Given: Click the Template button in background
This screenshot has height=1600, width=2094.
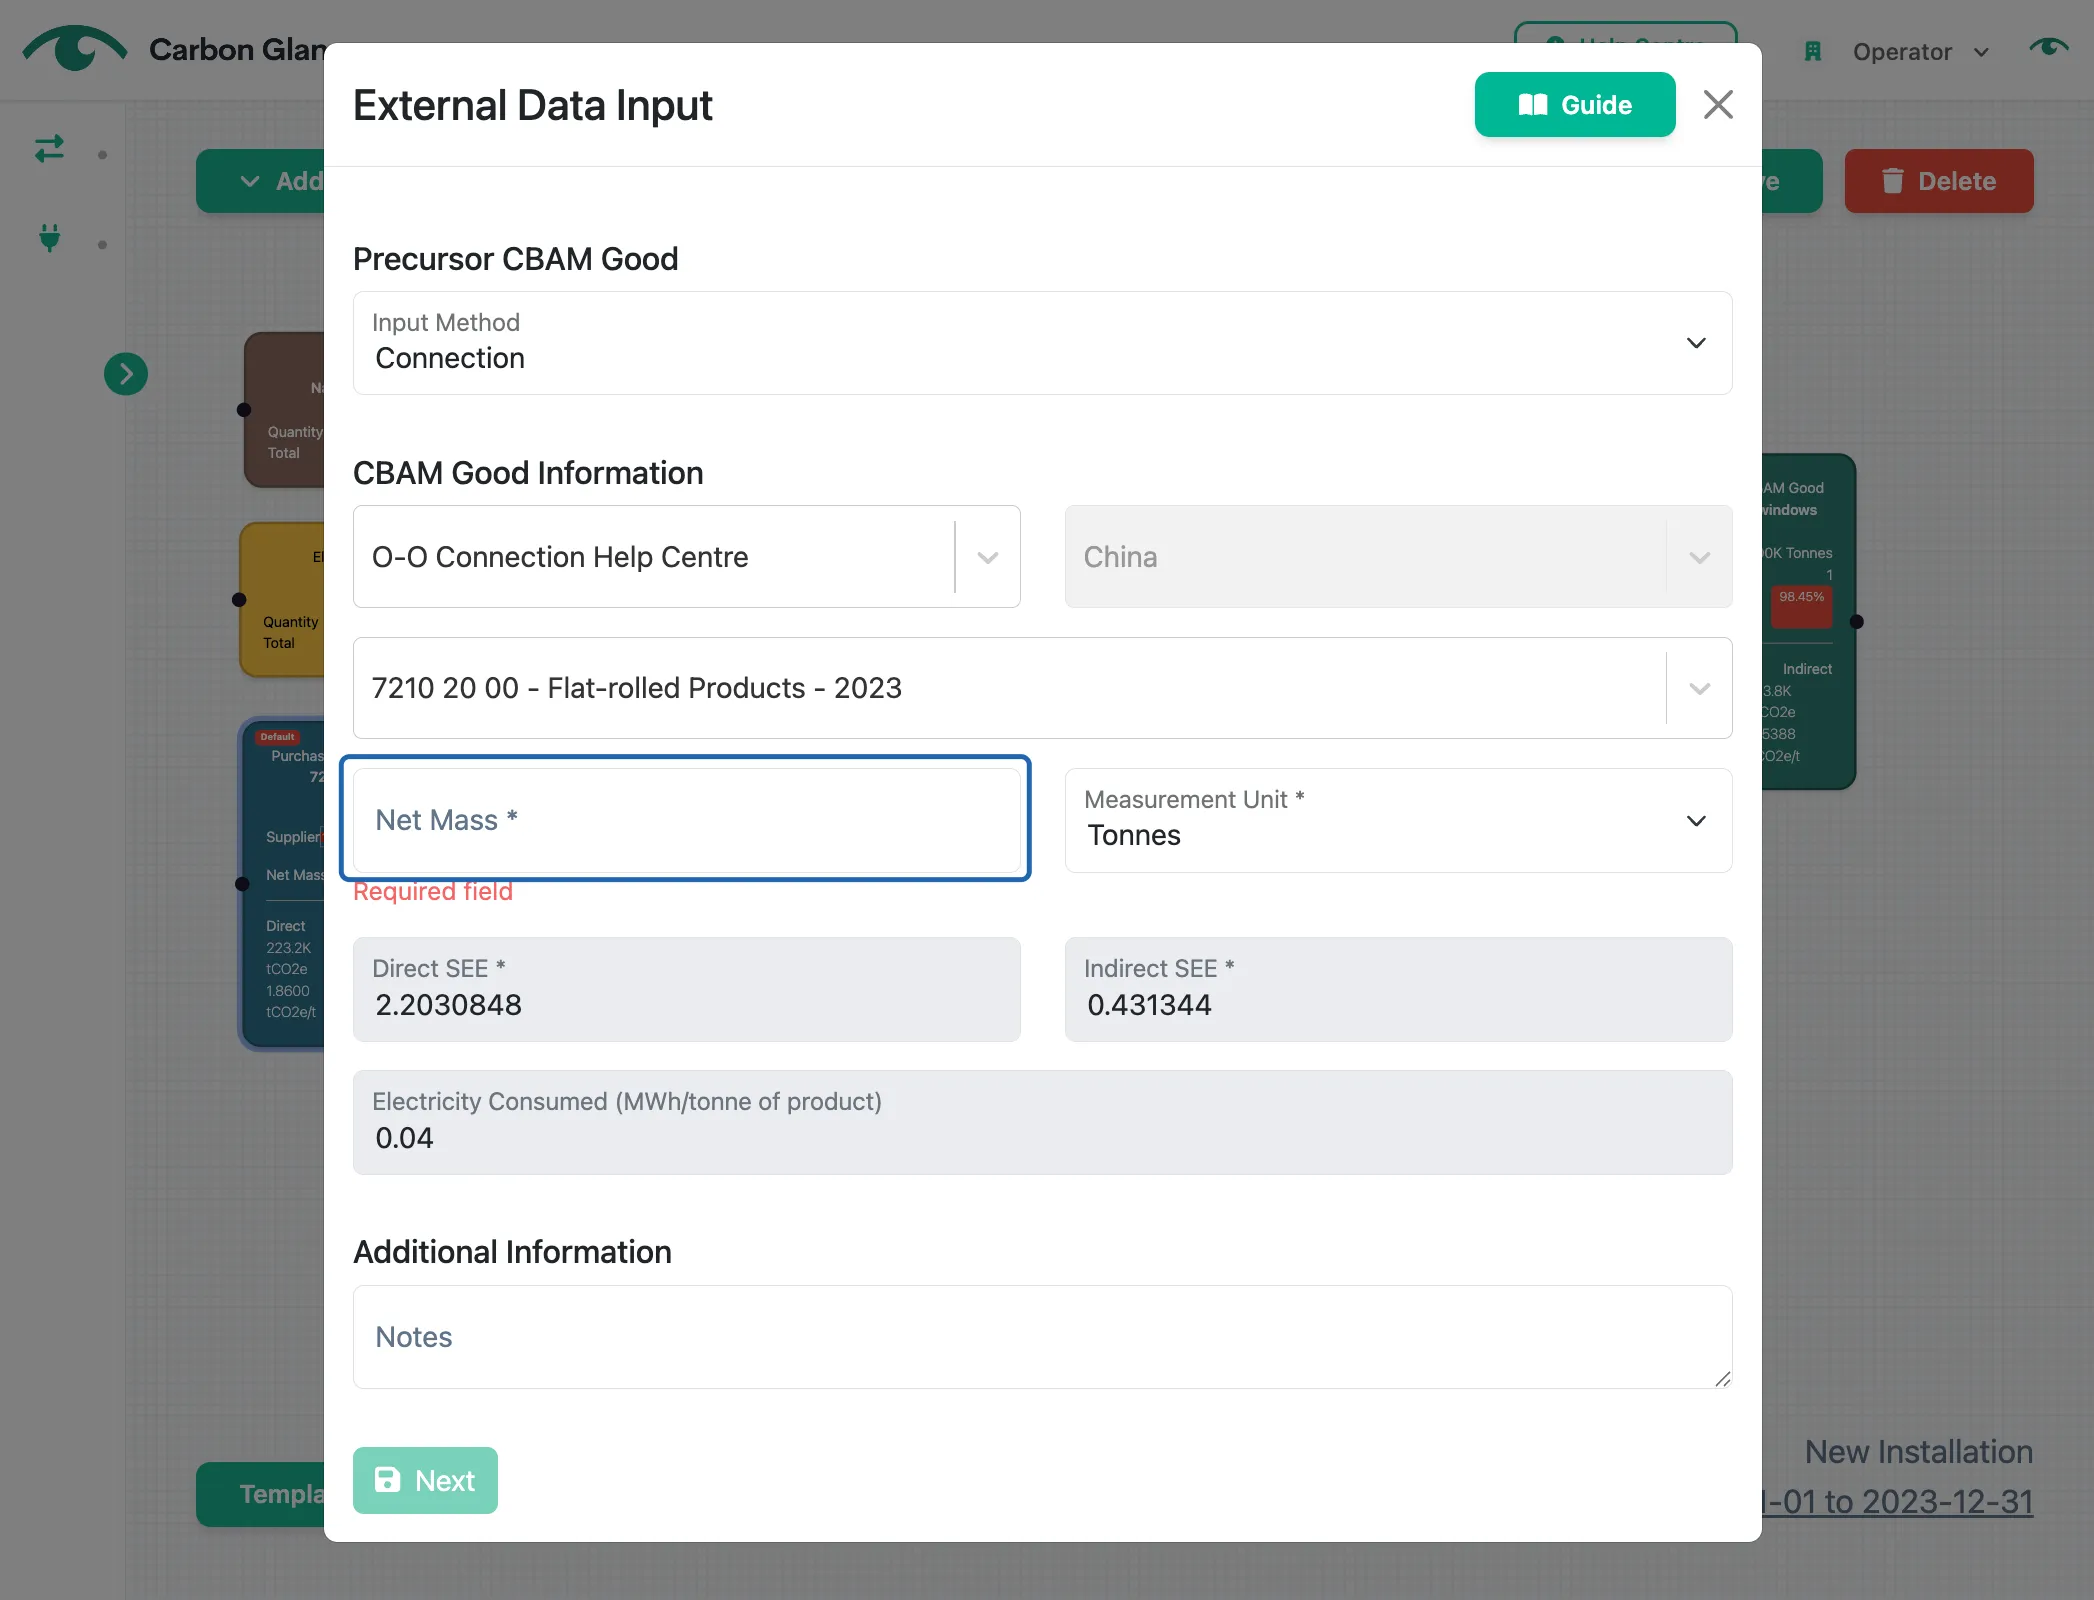Looking at the screenshot, I should [261, 1494].
